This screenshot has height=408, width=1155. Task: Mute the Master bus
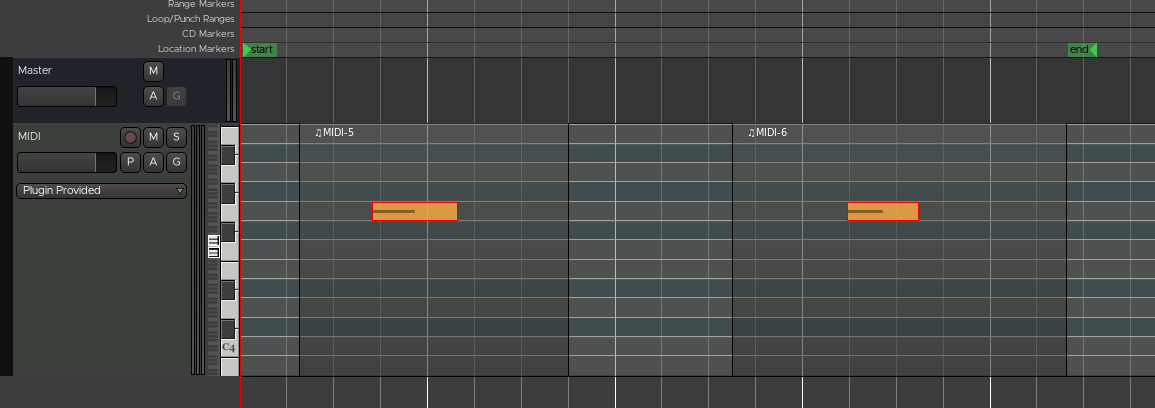[x=153, y=71]
